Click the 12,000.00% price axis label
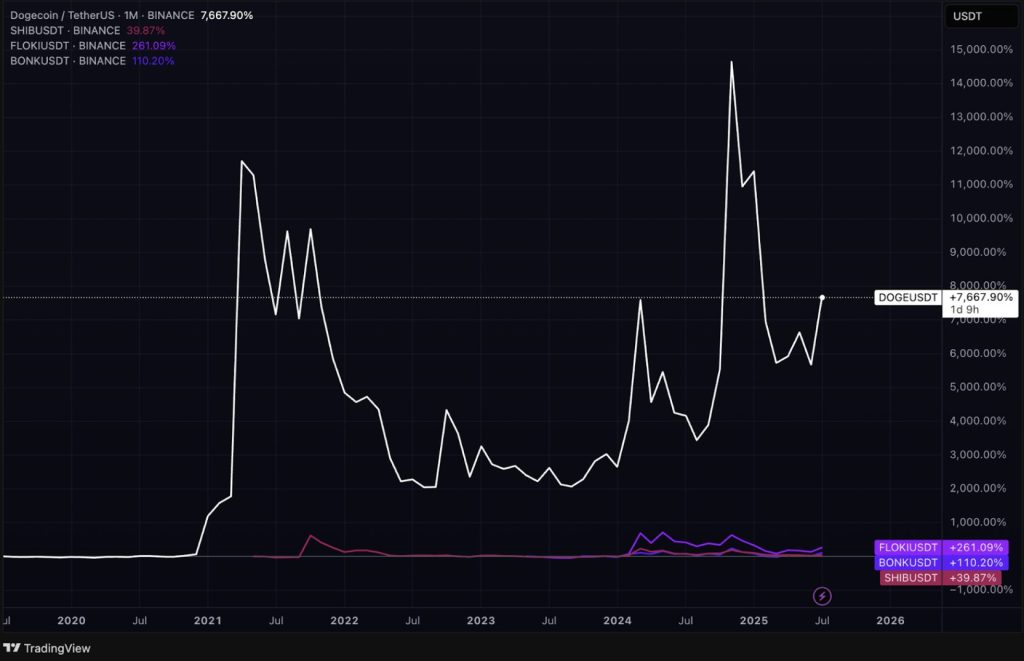The height and width of the screenshot is (661, 1024). [982, 150]
